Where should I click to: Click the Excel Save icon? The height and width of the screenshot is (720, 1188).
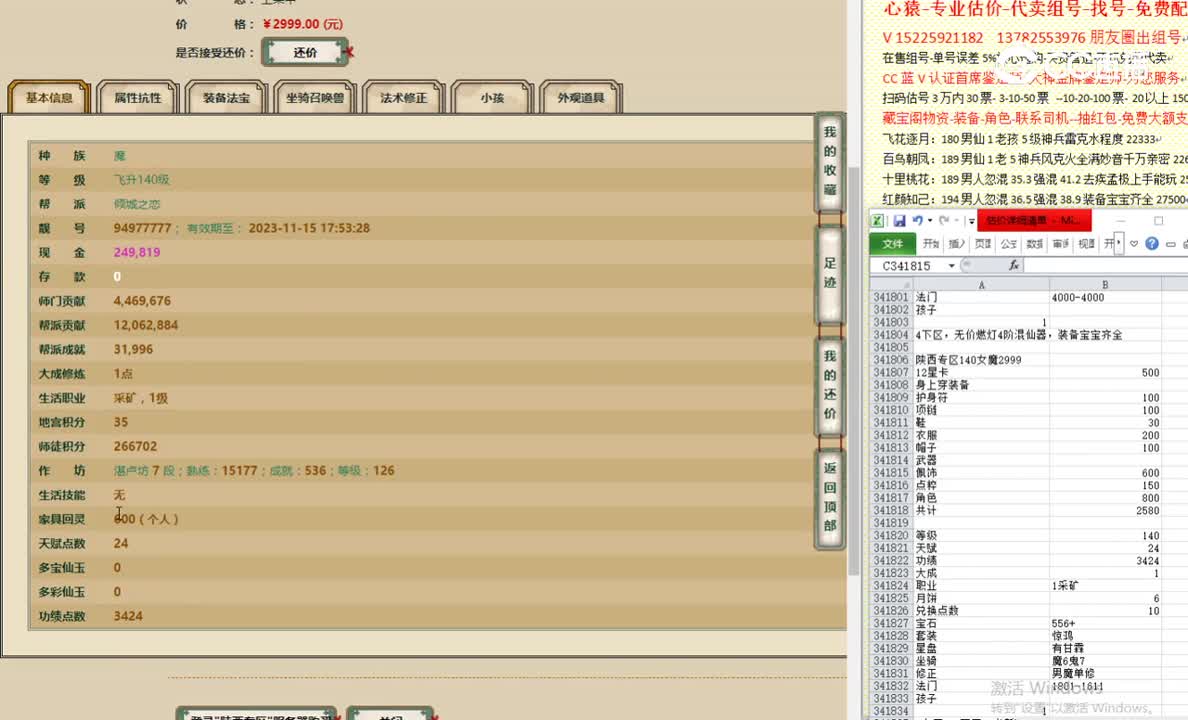click(x=900, y=220)
